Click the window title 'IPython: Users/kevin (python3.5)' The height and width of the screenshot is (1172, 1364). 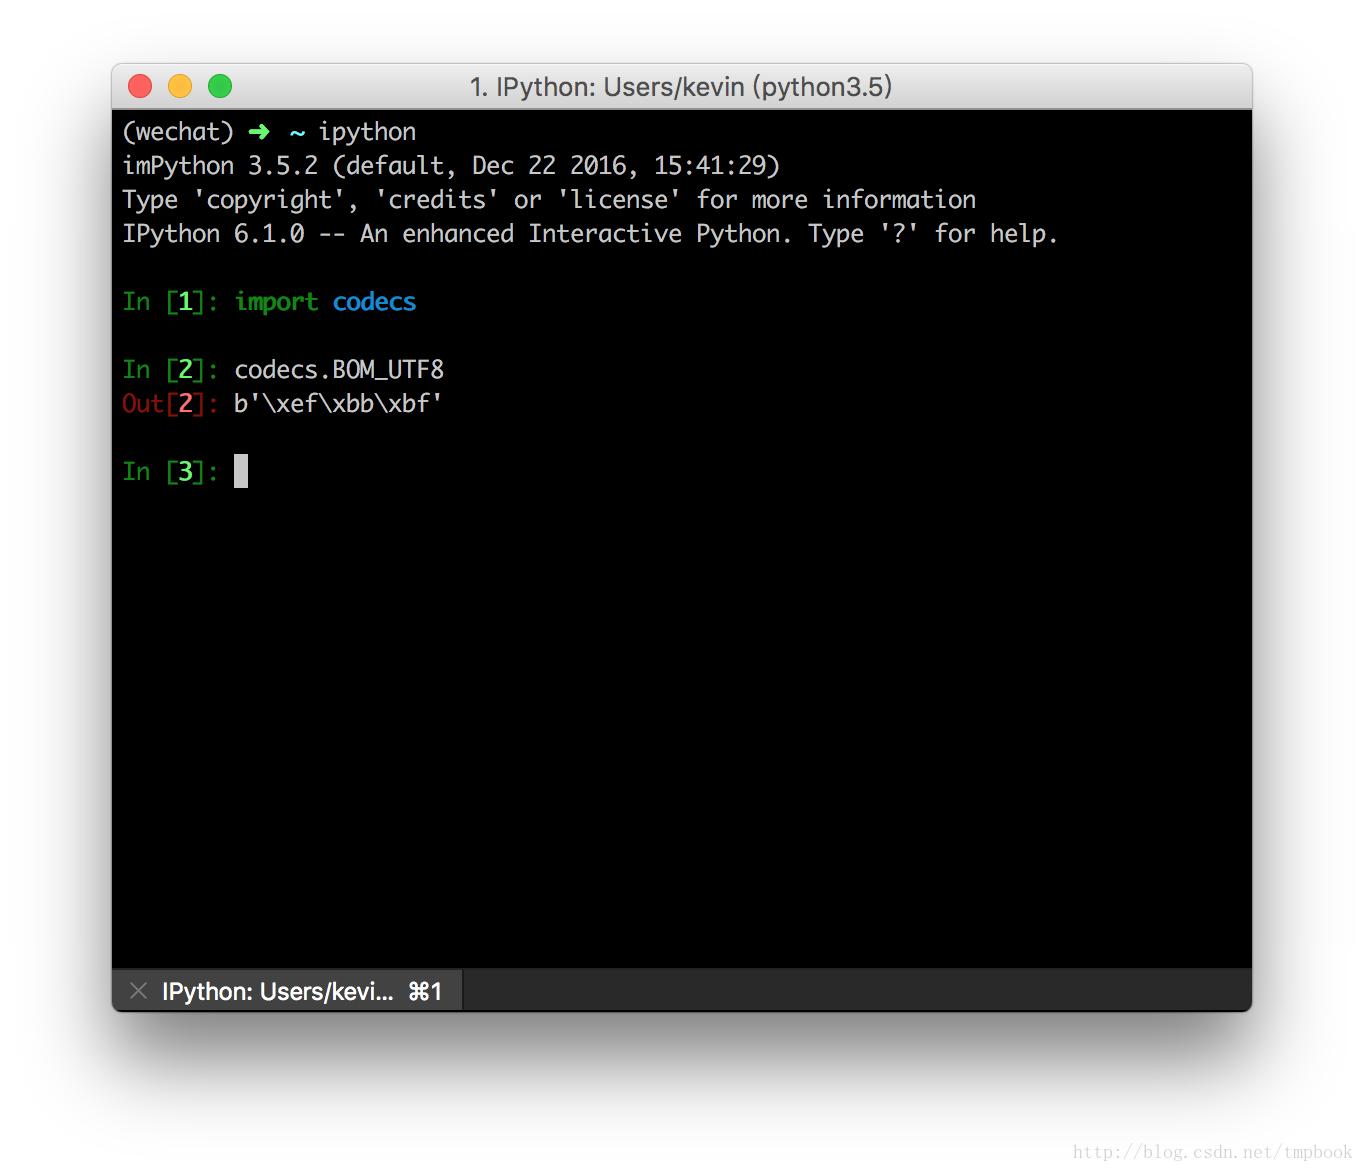681,87
